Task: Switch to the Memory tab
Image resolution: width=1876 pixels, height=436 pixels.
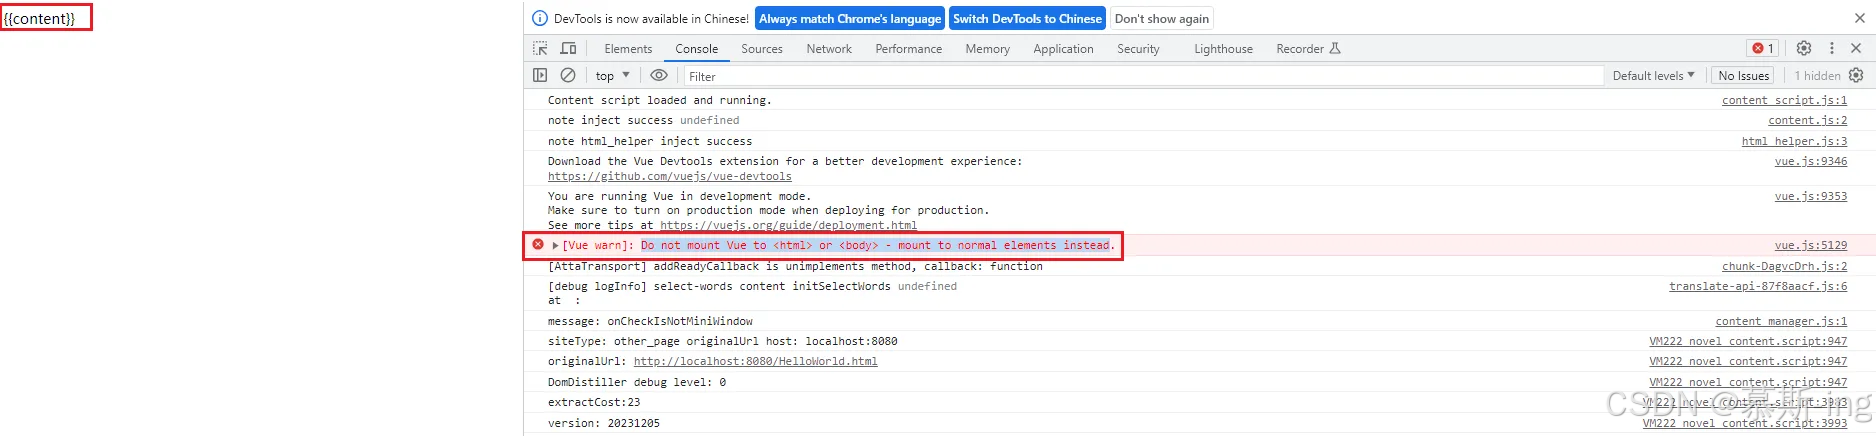Action: tap(988, 48)
